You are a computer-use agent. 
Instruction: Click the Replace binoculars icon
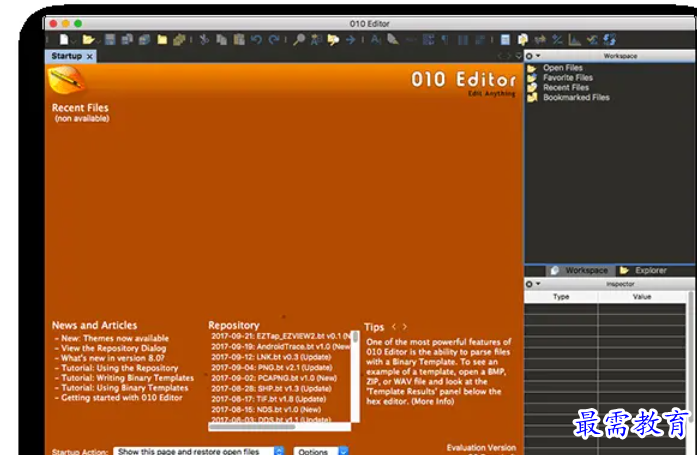(316, 40)
